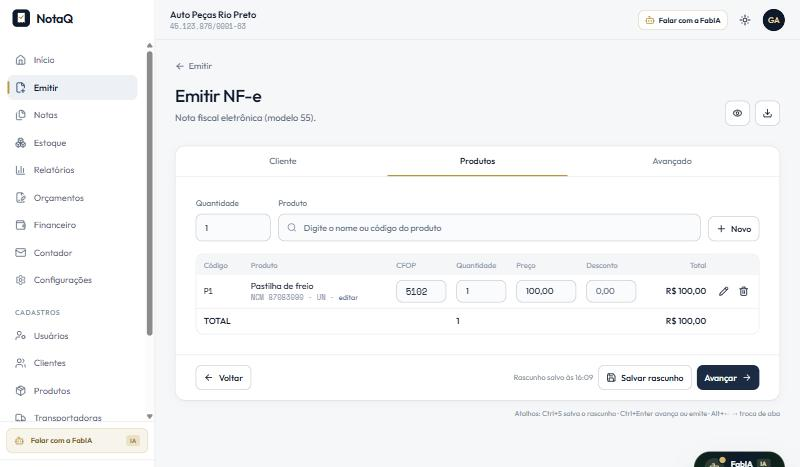This screenshot has width=800, height=467.
Task: Click the sidebar scrollbar down arrow
Action: point(149,416)
